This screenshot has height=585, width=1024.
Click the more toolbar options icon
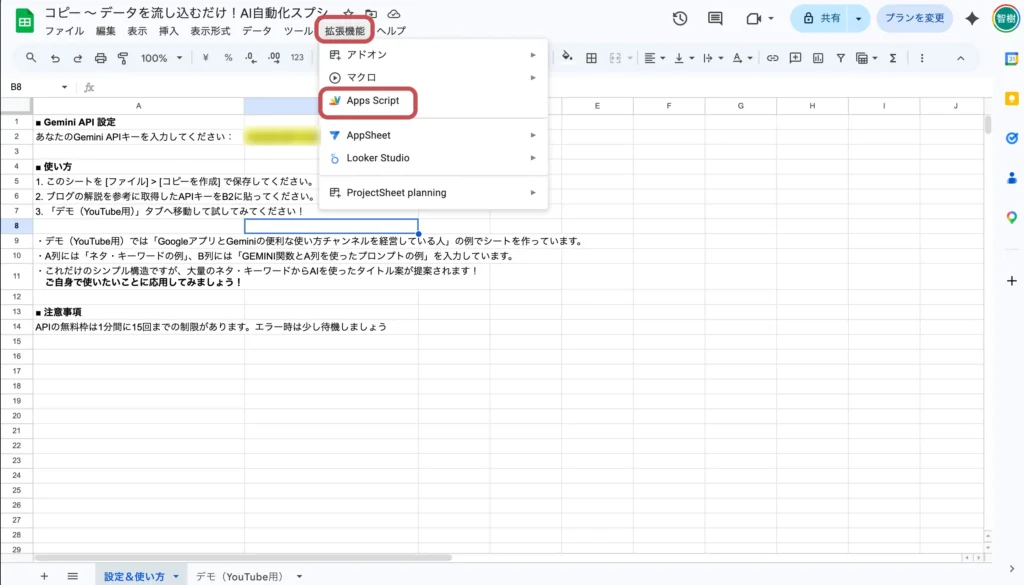[x=921, y=58]
